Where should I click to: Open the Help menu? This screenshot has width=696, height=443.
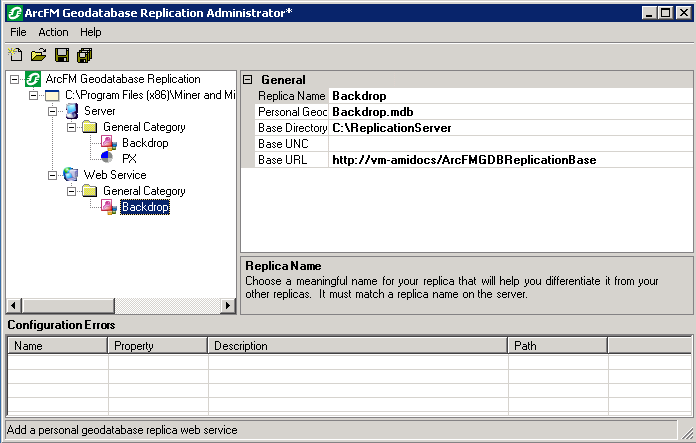91,32
